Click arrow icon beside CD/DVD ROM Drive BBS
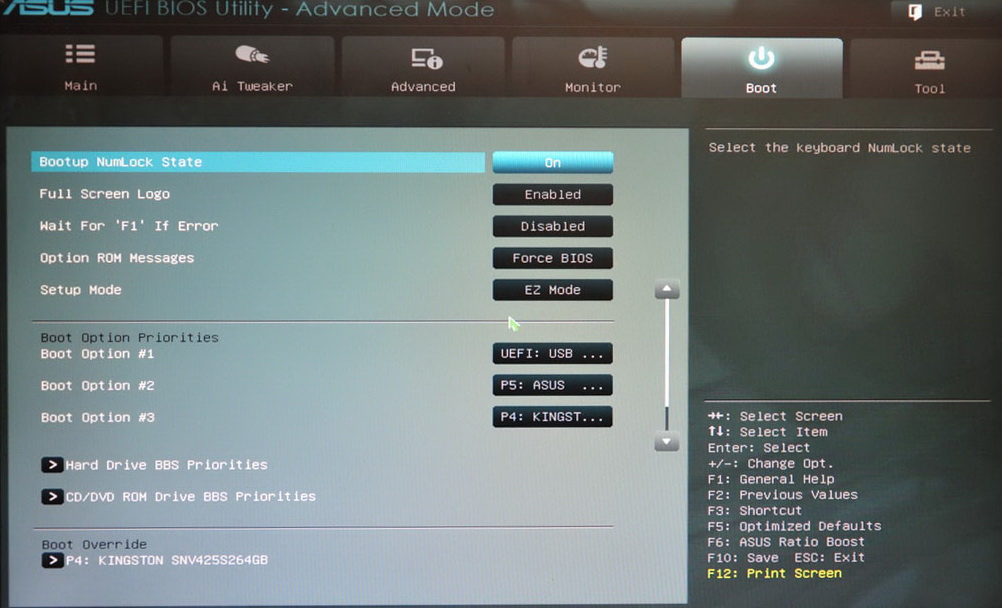The width and height of the screenshot is (1002, 608). point(52,497)
